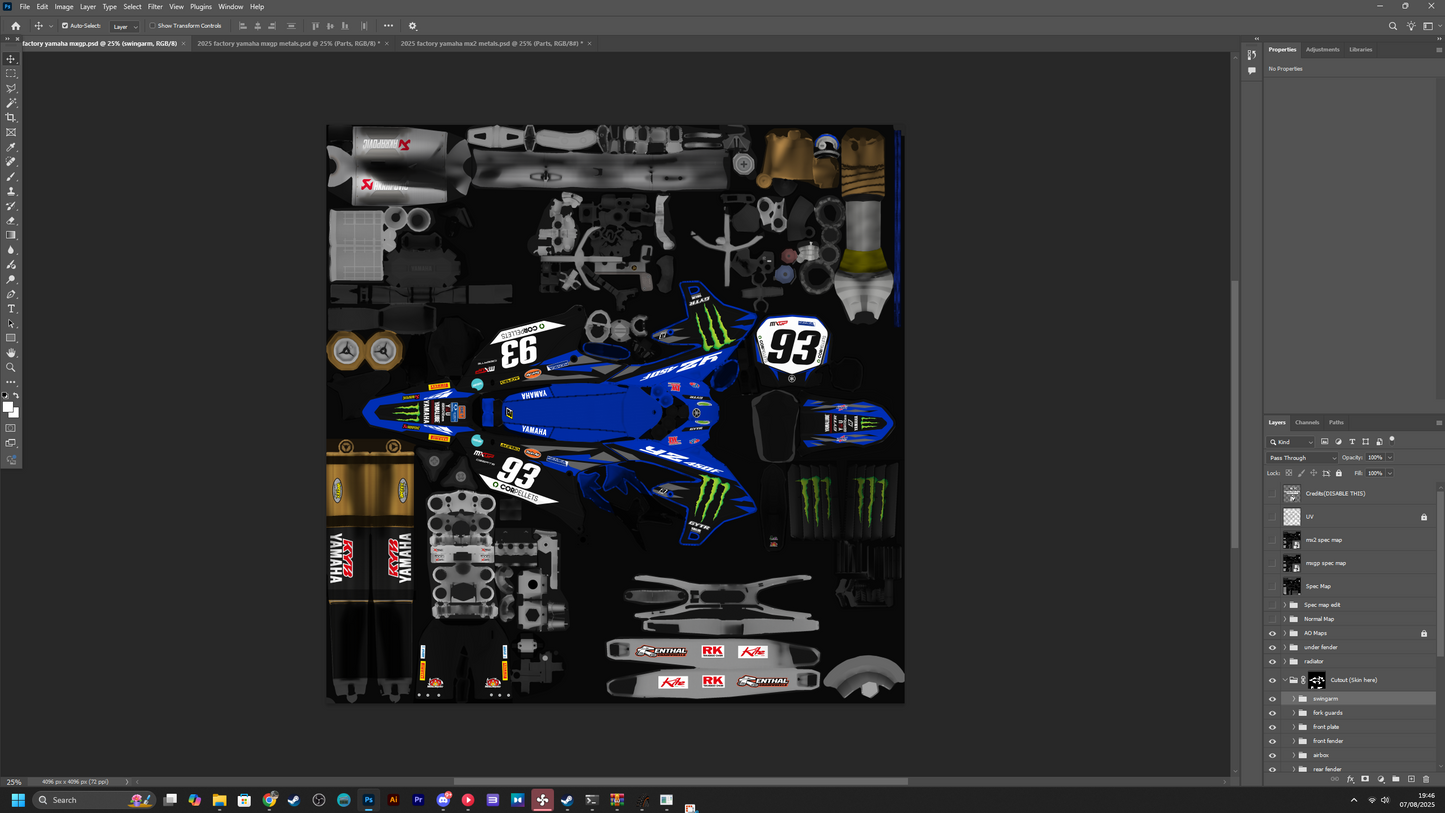Select the Move tool
Screen dimensions: 1445x813
11,59
